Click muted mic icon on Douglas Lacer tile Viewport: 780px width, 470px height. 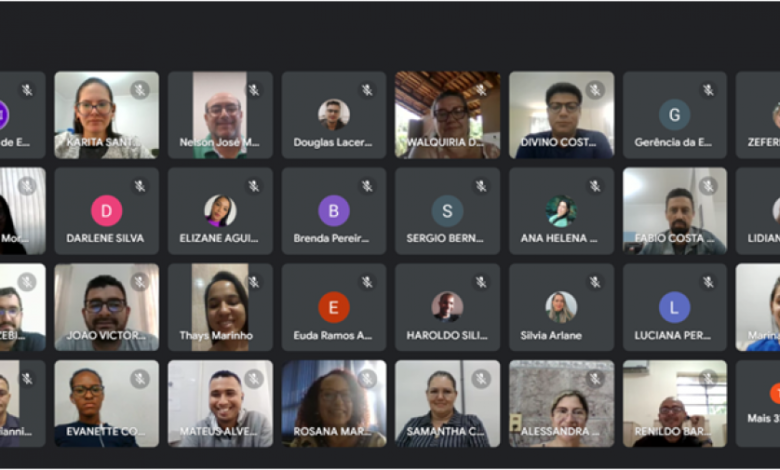pyautogui.click(x=367, y=90)
